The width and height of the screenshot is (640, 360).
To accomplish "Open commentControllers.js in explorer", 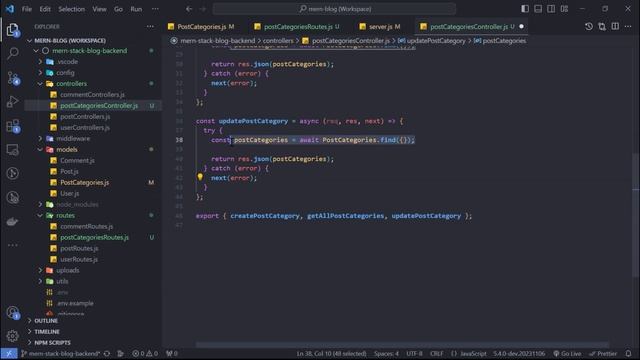I will (x=92, y=95).
